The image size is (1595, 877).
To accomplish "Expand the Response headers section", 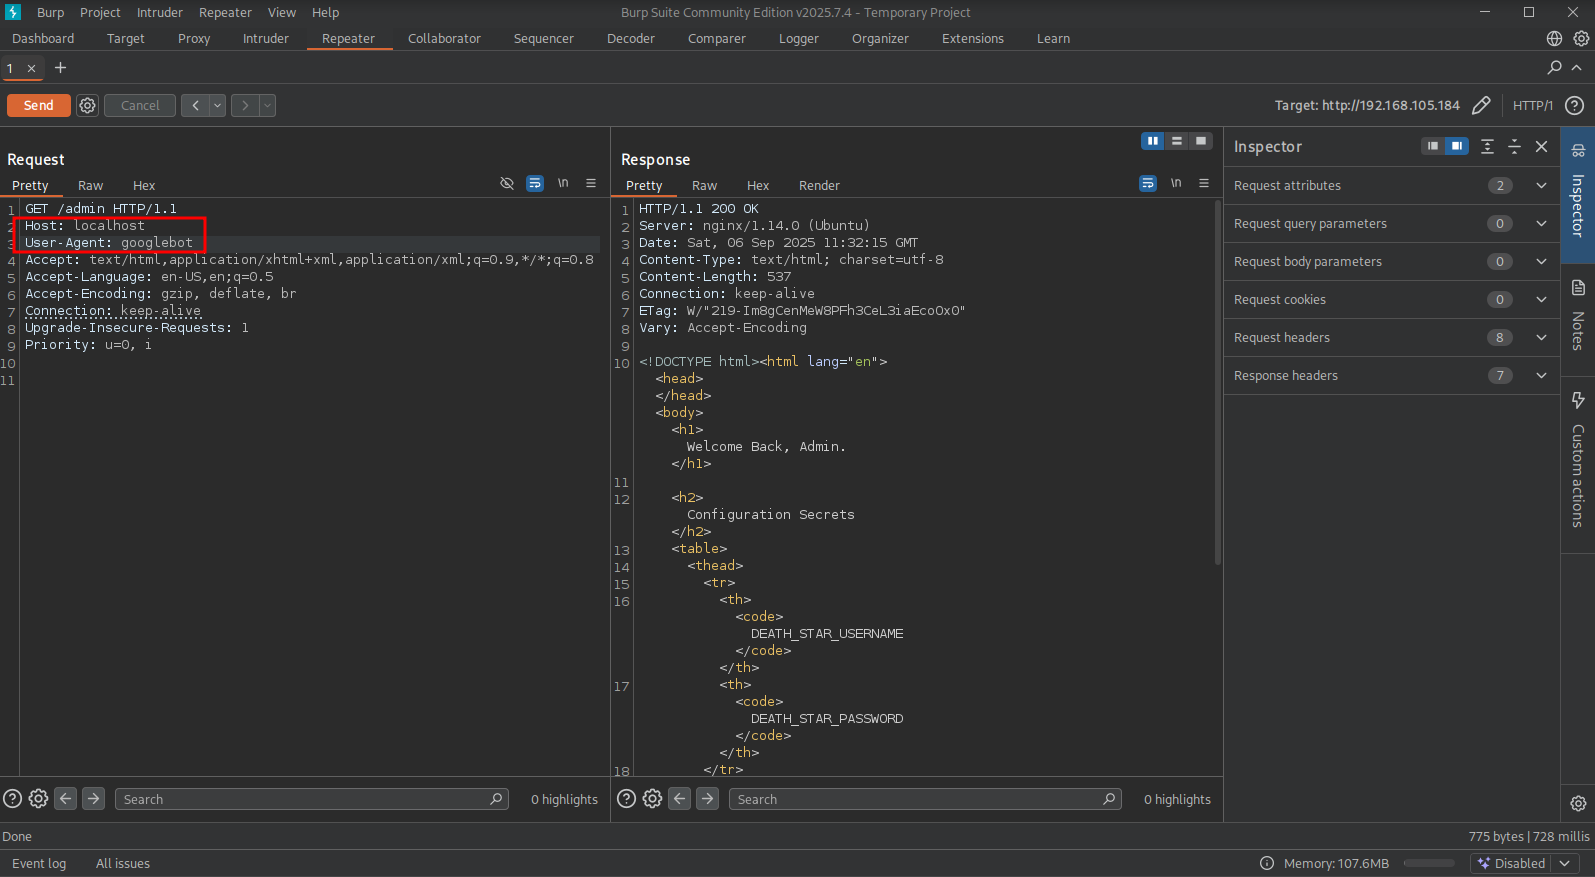I will [x=1541, y=376].
